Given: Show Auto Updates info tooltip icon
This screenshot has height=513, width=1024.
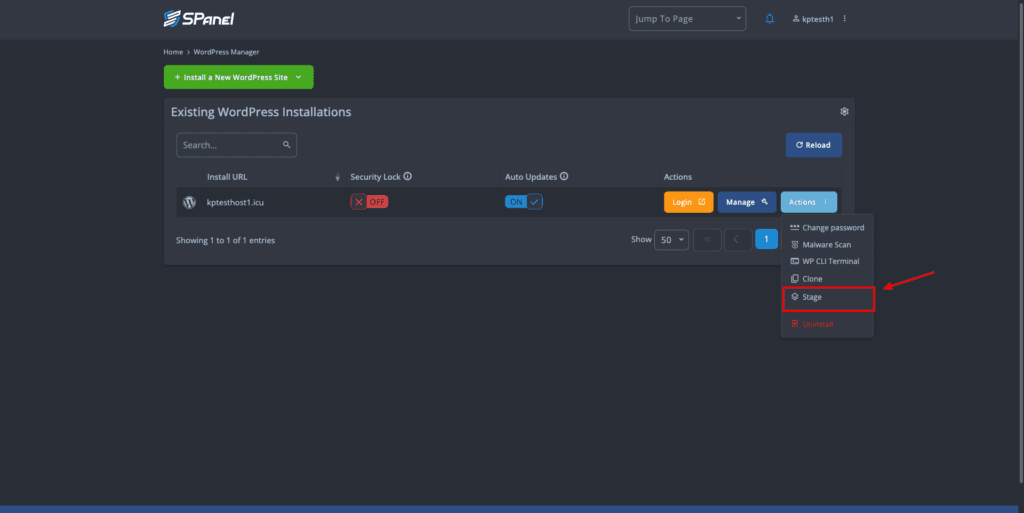Looking at the screenshot, I should coord(564,176).
